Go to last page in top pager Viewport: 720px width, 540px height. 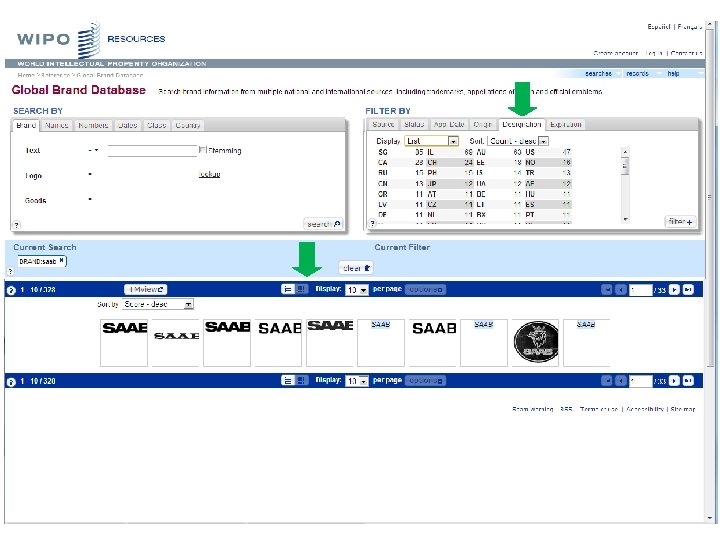(x=688, y=290)
